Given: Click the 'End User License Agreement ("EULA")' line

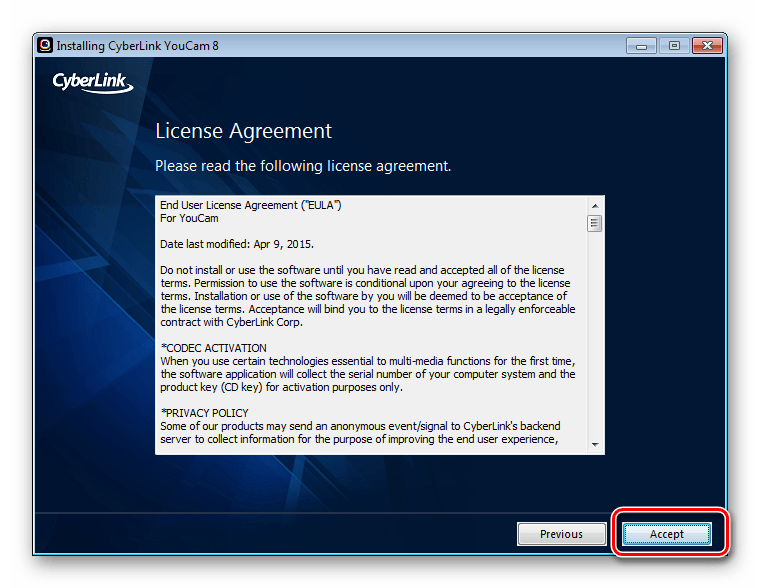Looking at the screenshot, I should [251, 206].
